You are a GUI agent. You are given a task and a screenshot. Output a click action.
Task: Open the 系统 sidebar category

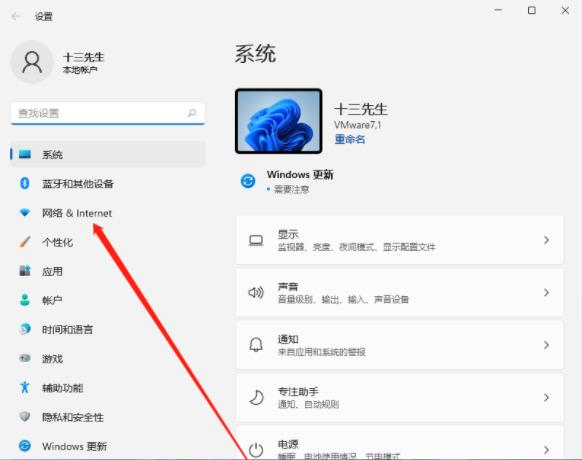point(108,154)
